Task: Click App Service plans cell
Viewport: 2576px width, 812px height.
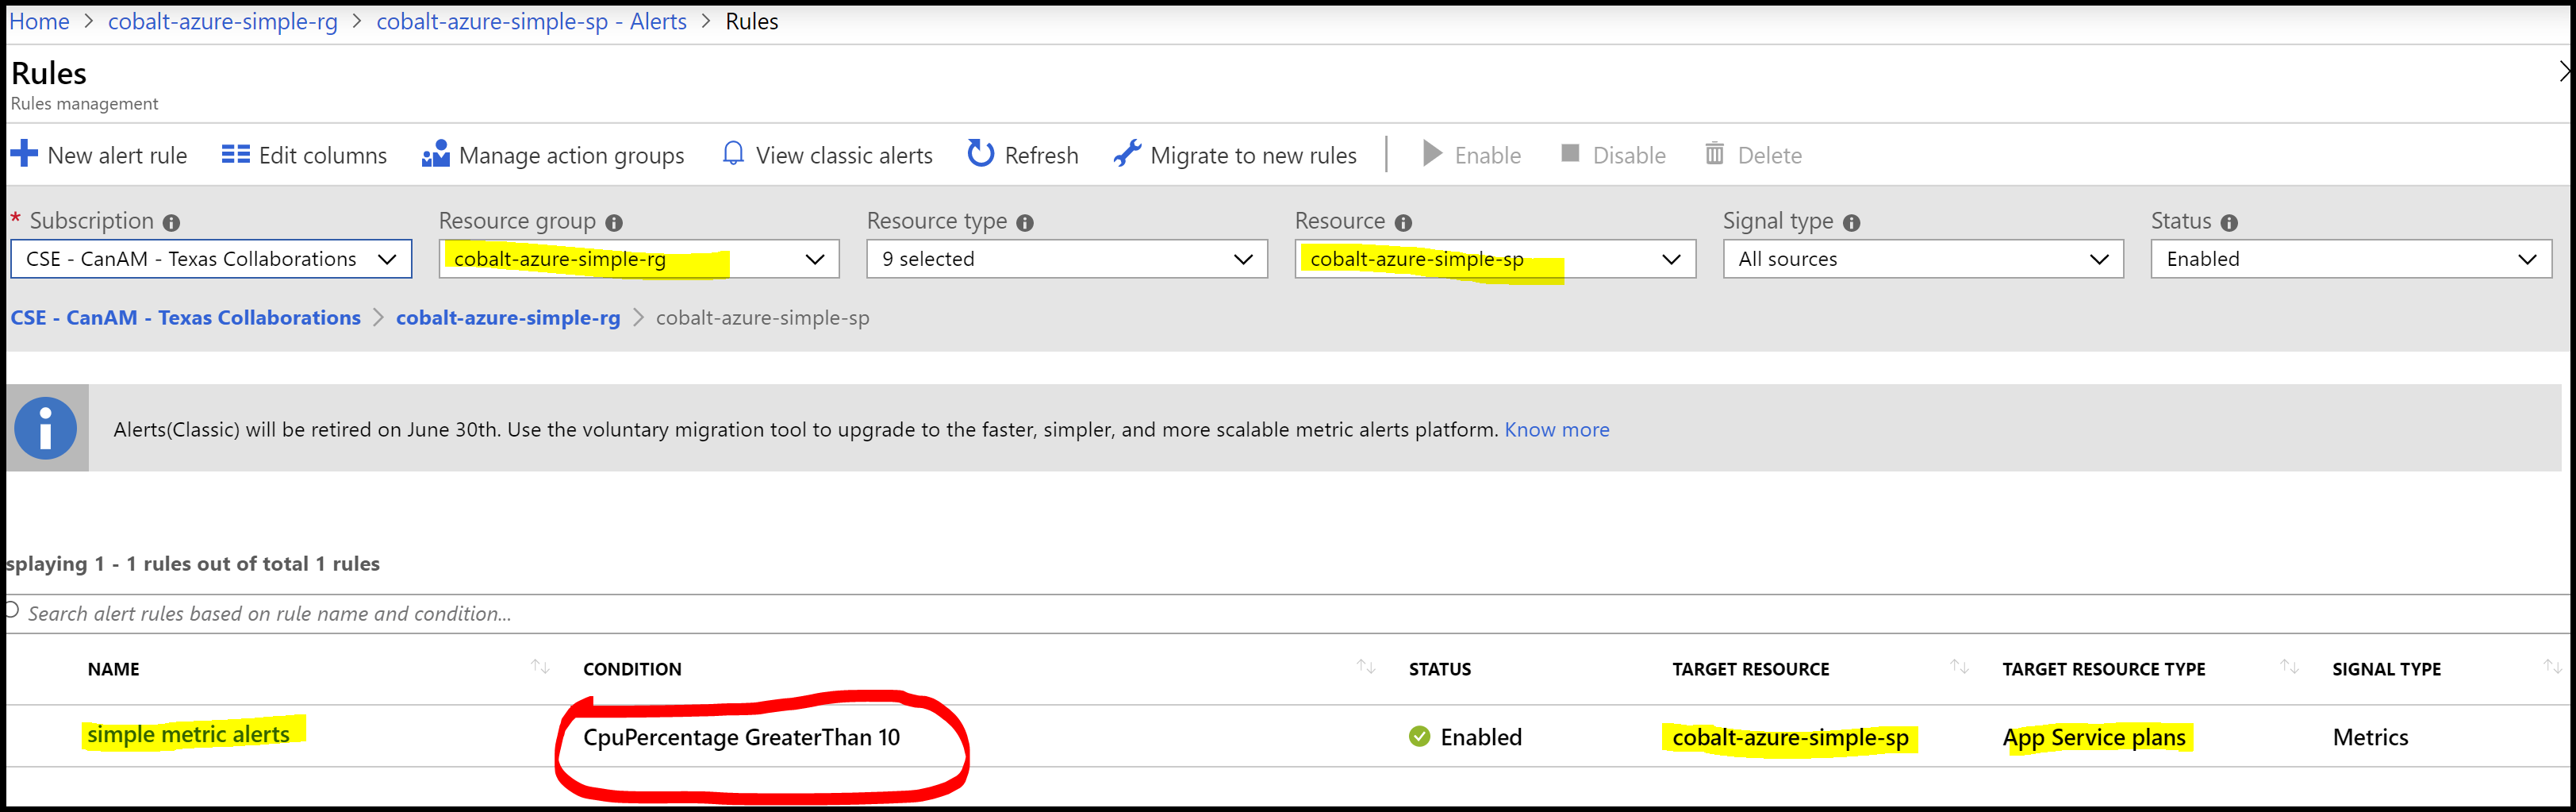Action: tap(2094, 737)
